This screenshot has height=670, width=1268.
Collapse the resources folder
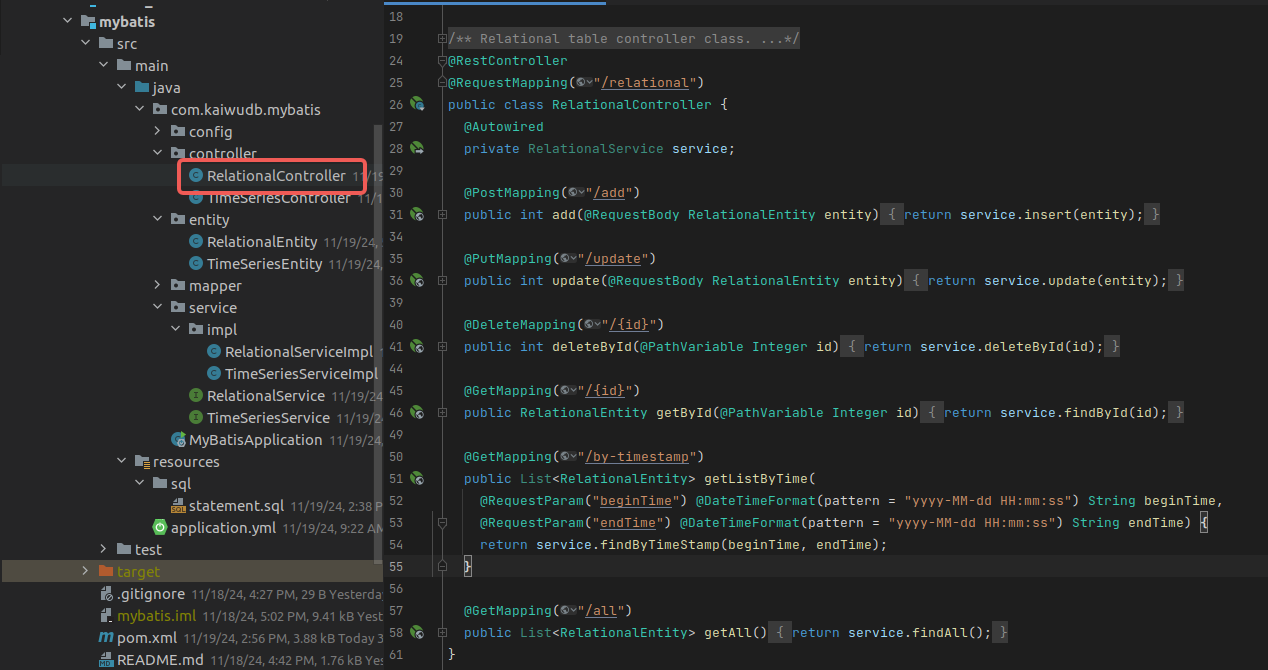click(x=121, y=462)
